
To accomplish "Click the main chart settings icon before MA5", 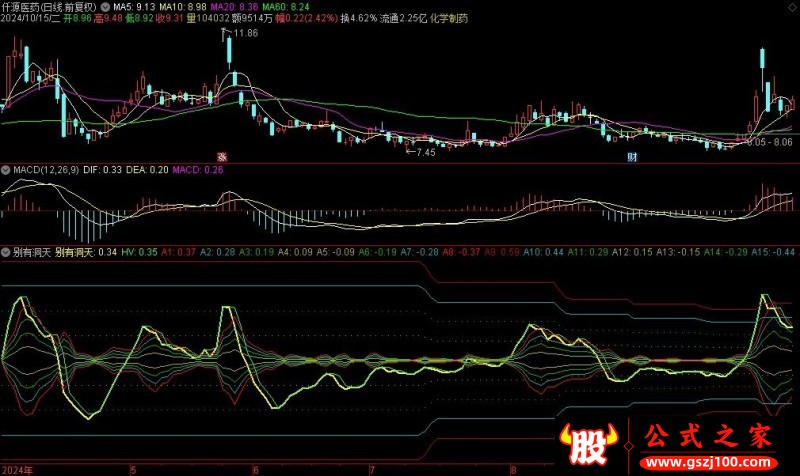I will pos(107,6).
